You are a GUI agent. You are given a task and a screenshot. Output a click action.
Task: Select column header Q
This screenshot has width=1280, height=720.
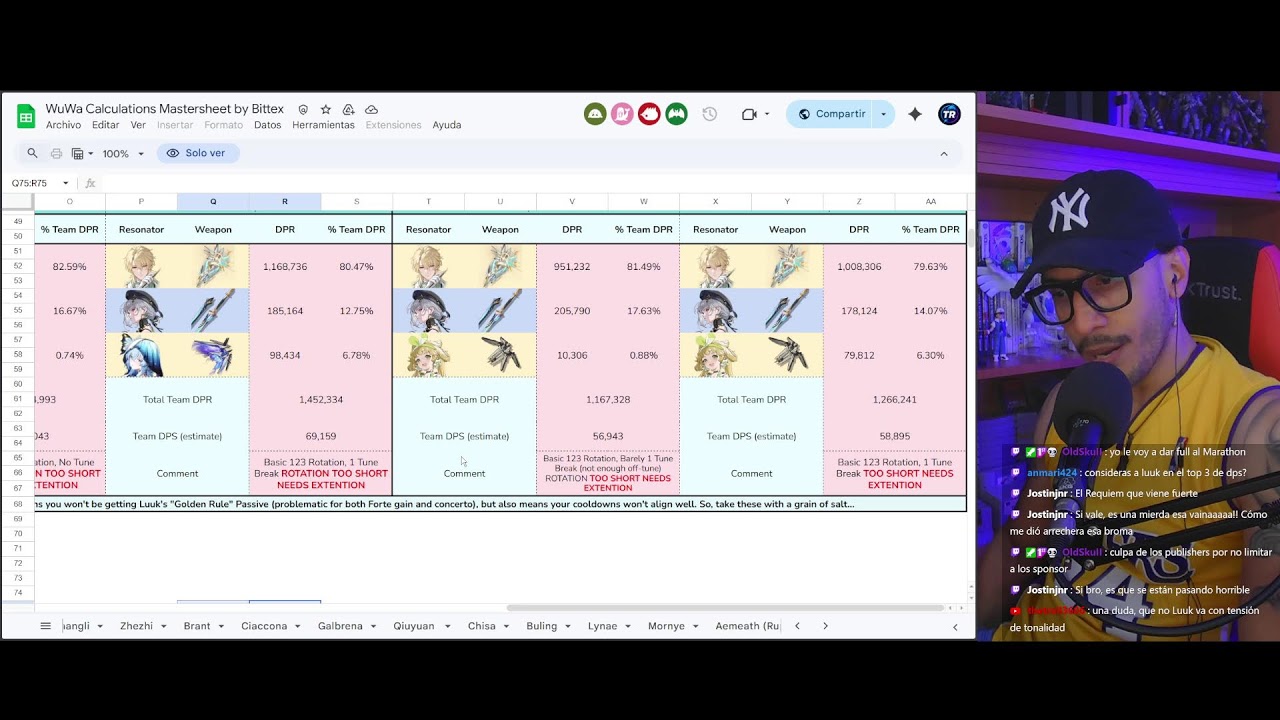(213, 201)
